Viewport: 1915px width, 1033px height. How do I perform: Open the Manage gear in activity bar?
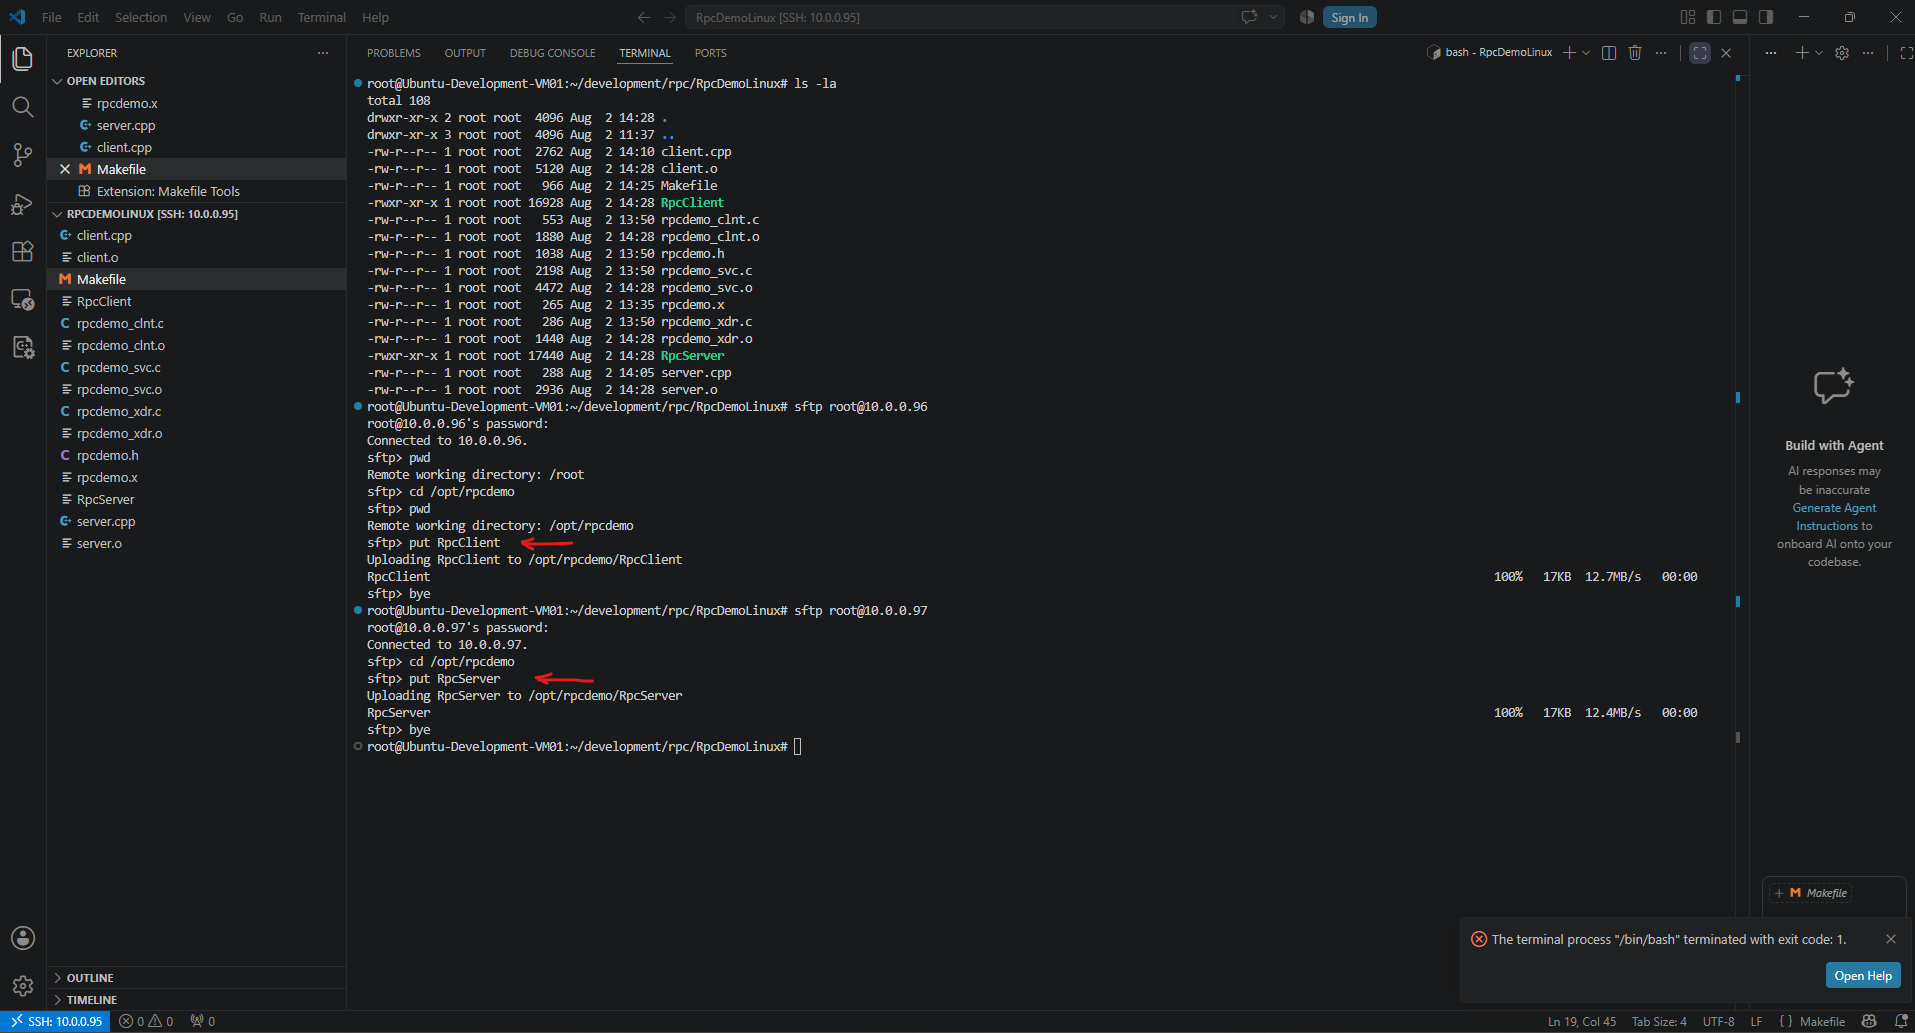[22, 986]
